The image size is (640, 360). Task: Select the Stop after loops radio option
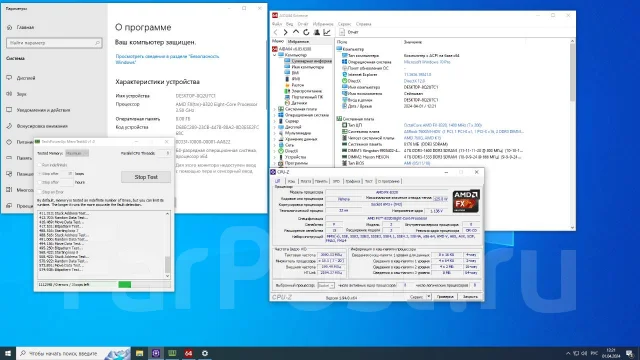40,173
